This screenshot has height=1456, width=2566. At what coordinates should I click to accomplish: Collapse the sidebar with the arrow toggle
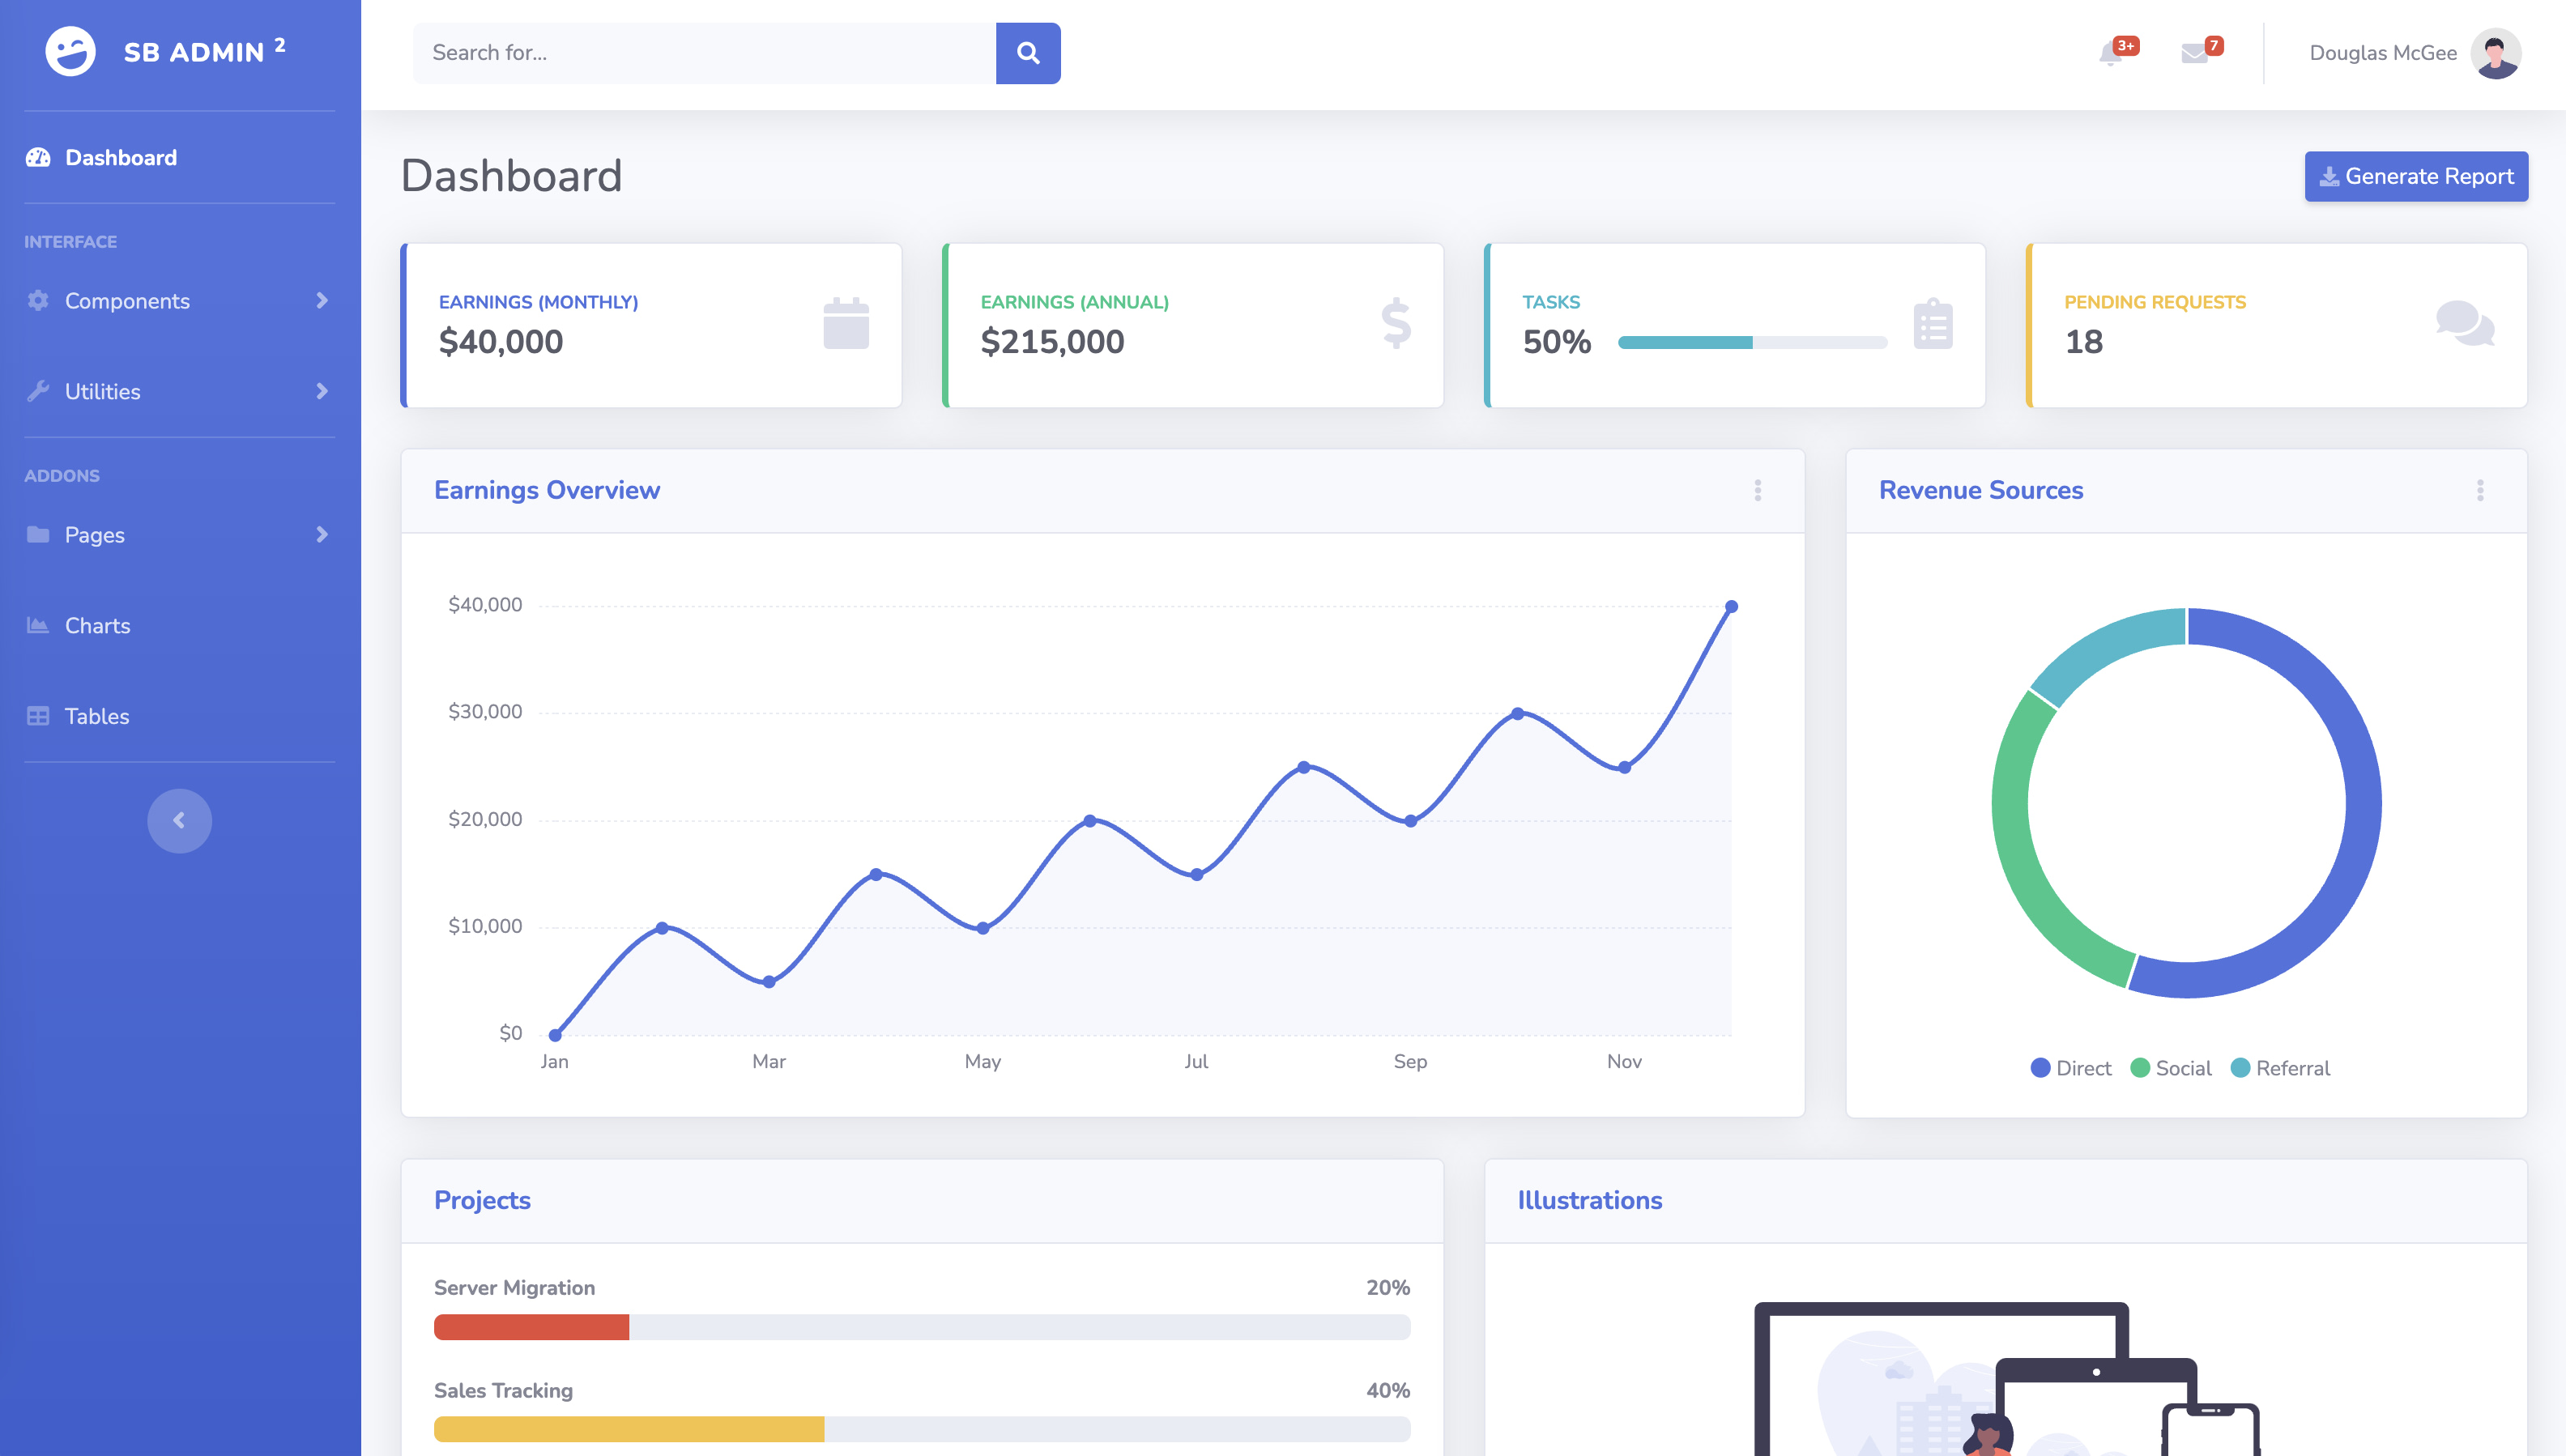coord(180,820)
